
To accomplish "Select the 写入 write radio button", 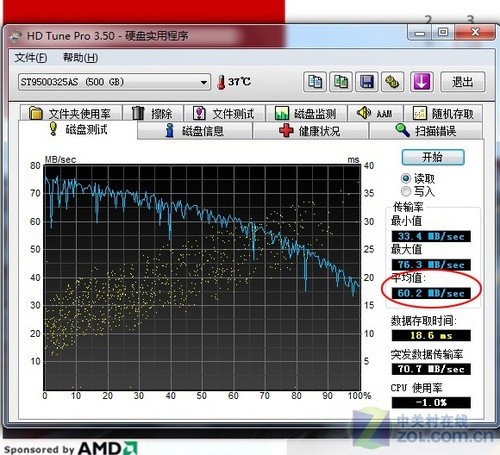I will pos(406,192).
